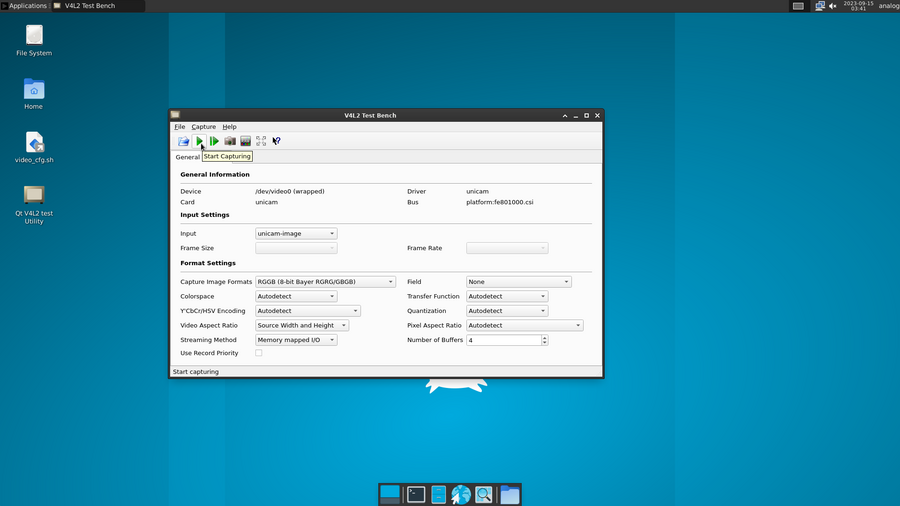Screen dimensions: 900x506
Task: Click the test pattern colorbars icon
Action: 246,141
